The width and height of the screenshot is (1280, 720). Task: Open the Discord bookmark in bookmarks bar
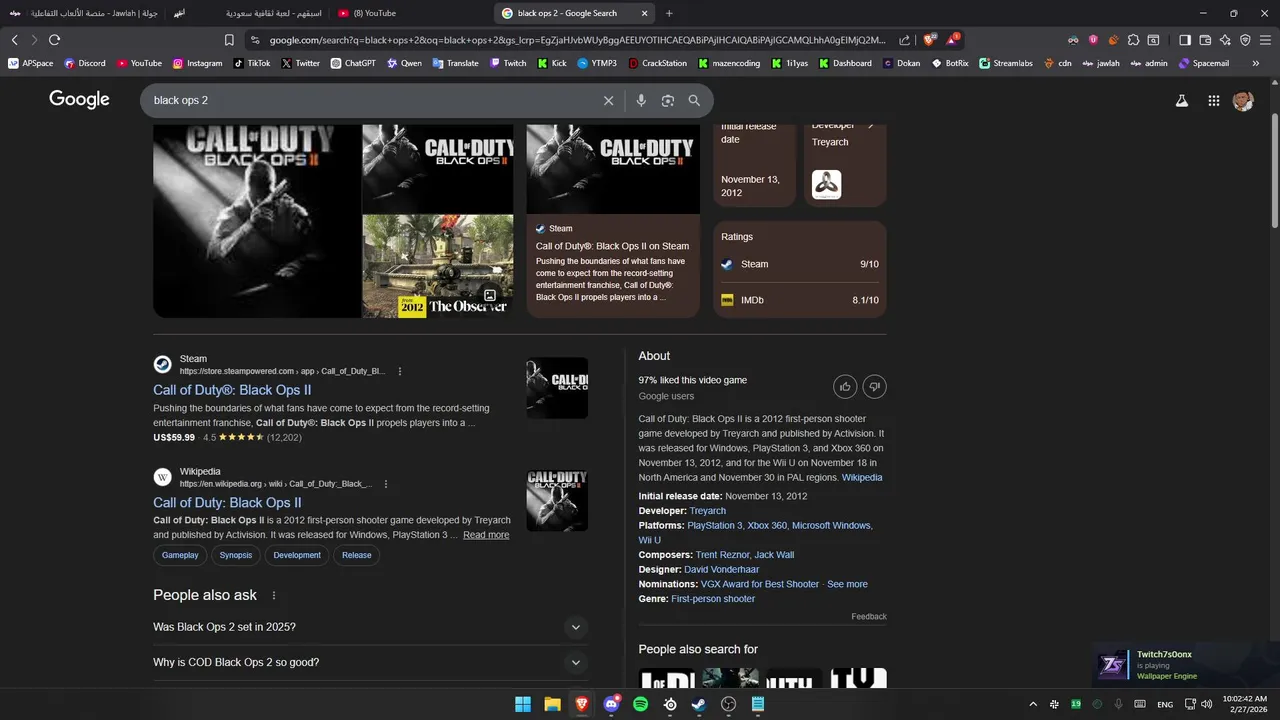tap(85, 63)
